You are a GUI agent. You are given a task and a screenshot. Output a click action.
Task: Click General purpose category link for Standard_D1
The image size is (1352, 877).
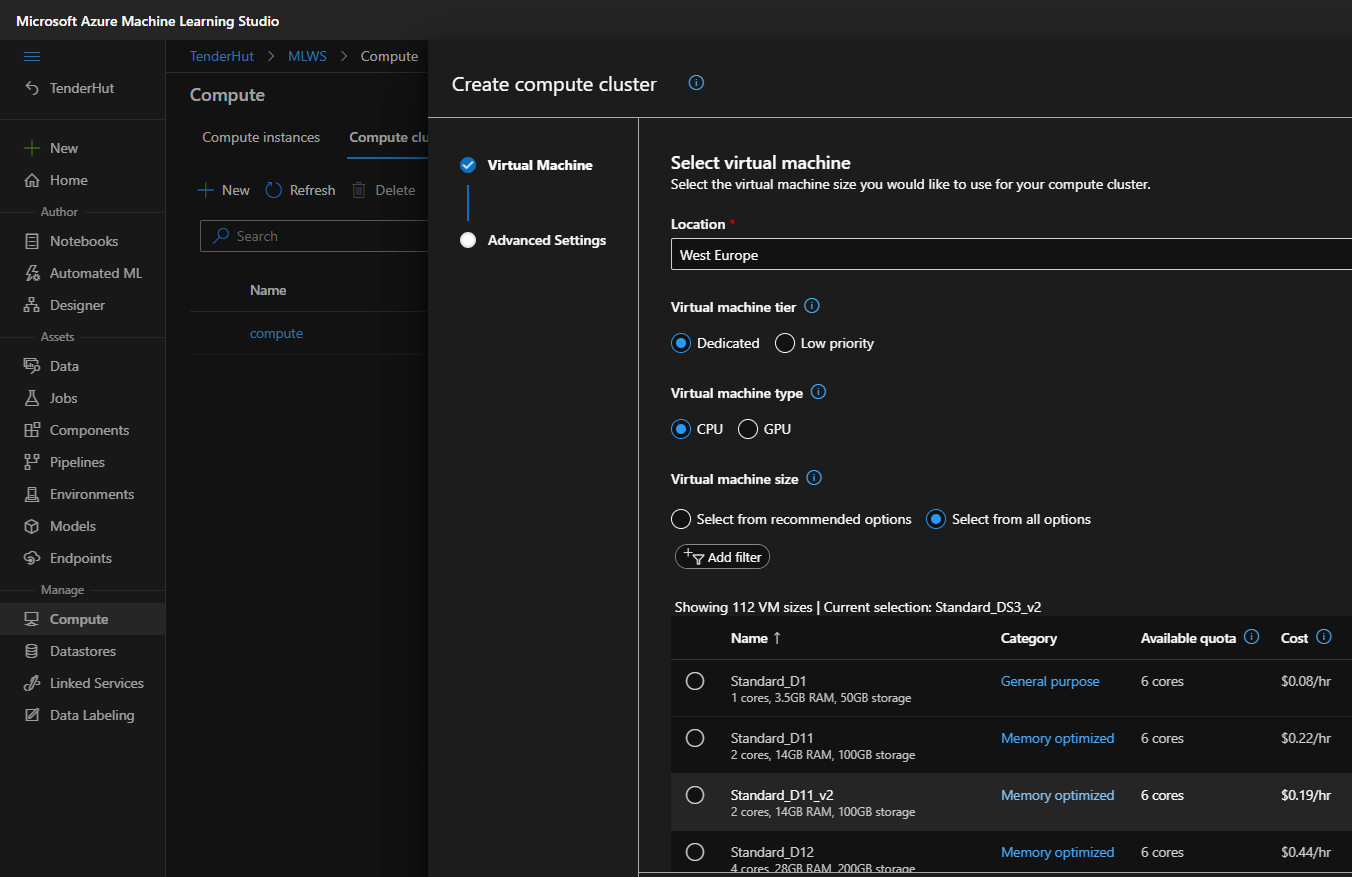pos(1050,681)
